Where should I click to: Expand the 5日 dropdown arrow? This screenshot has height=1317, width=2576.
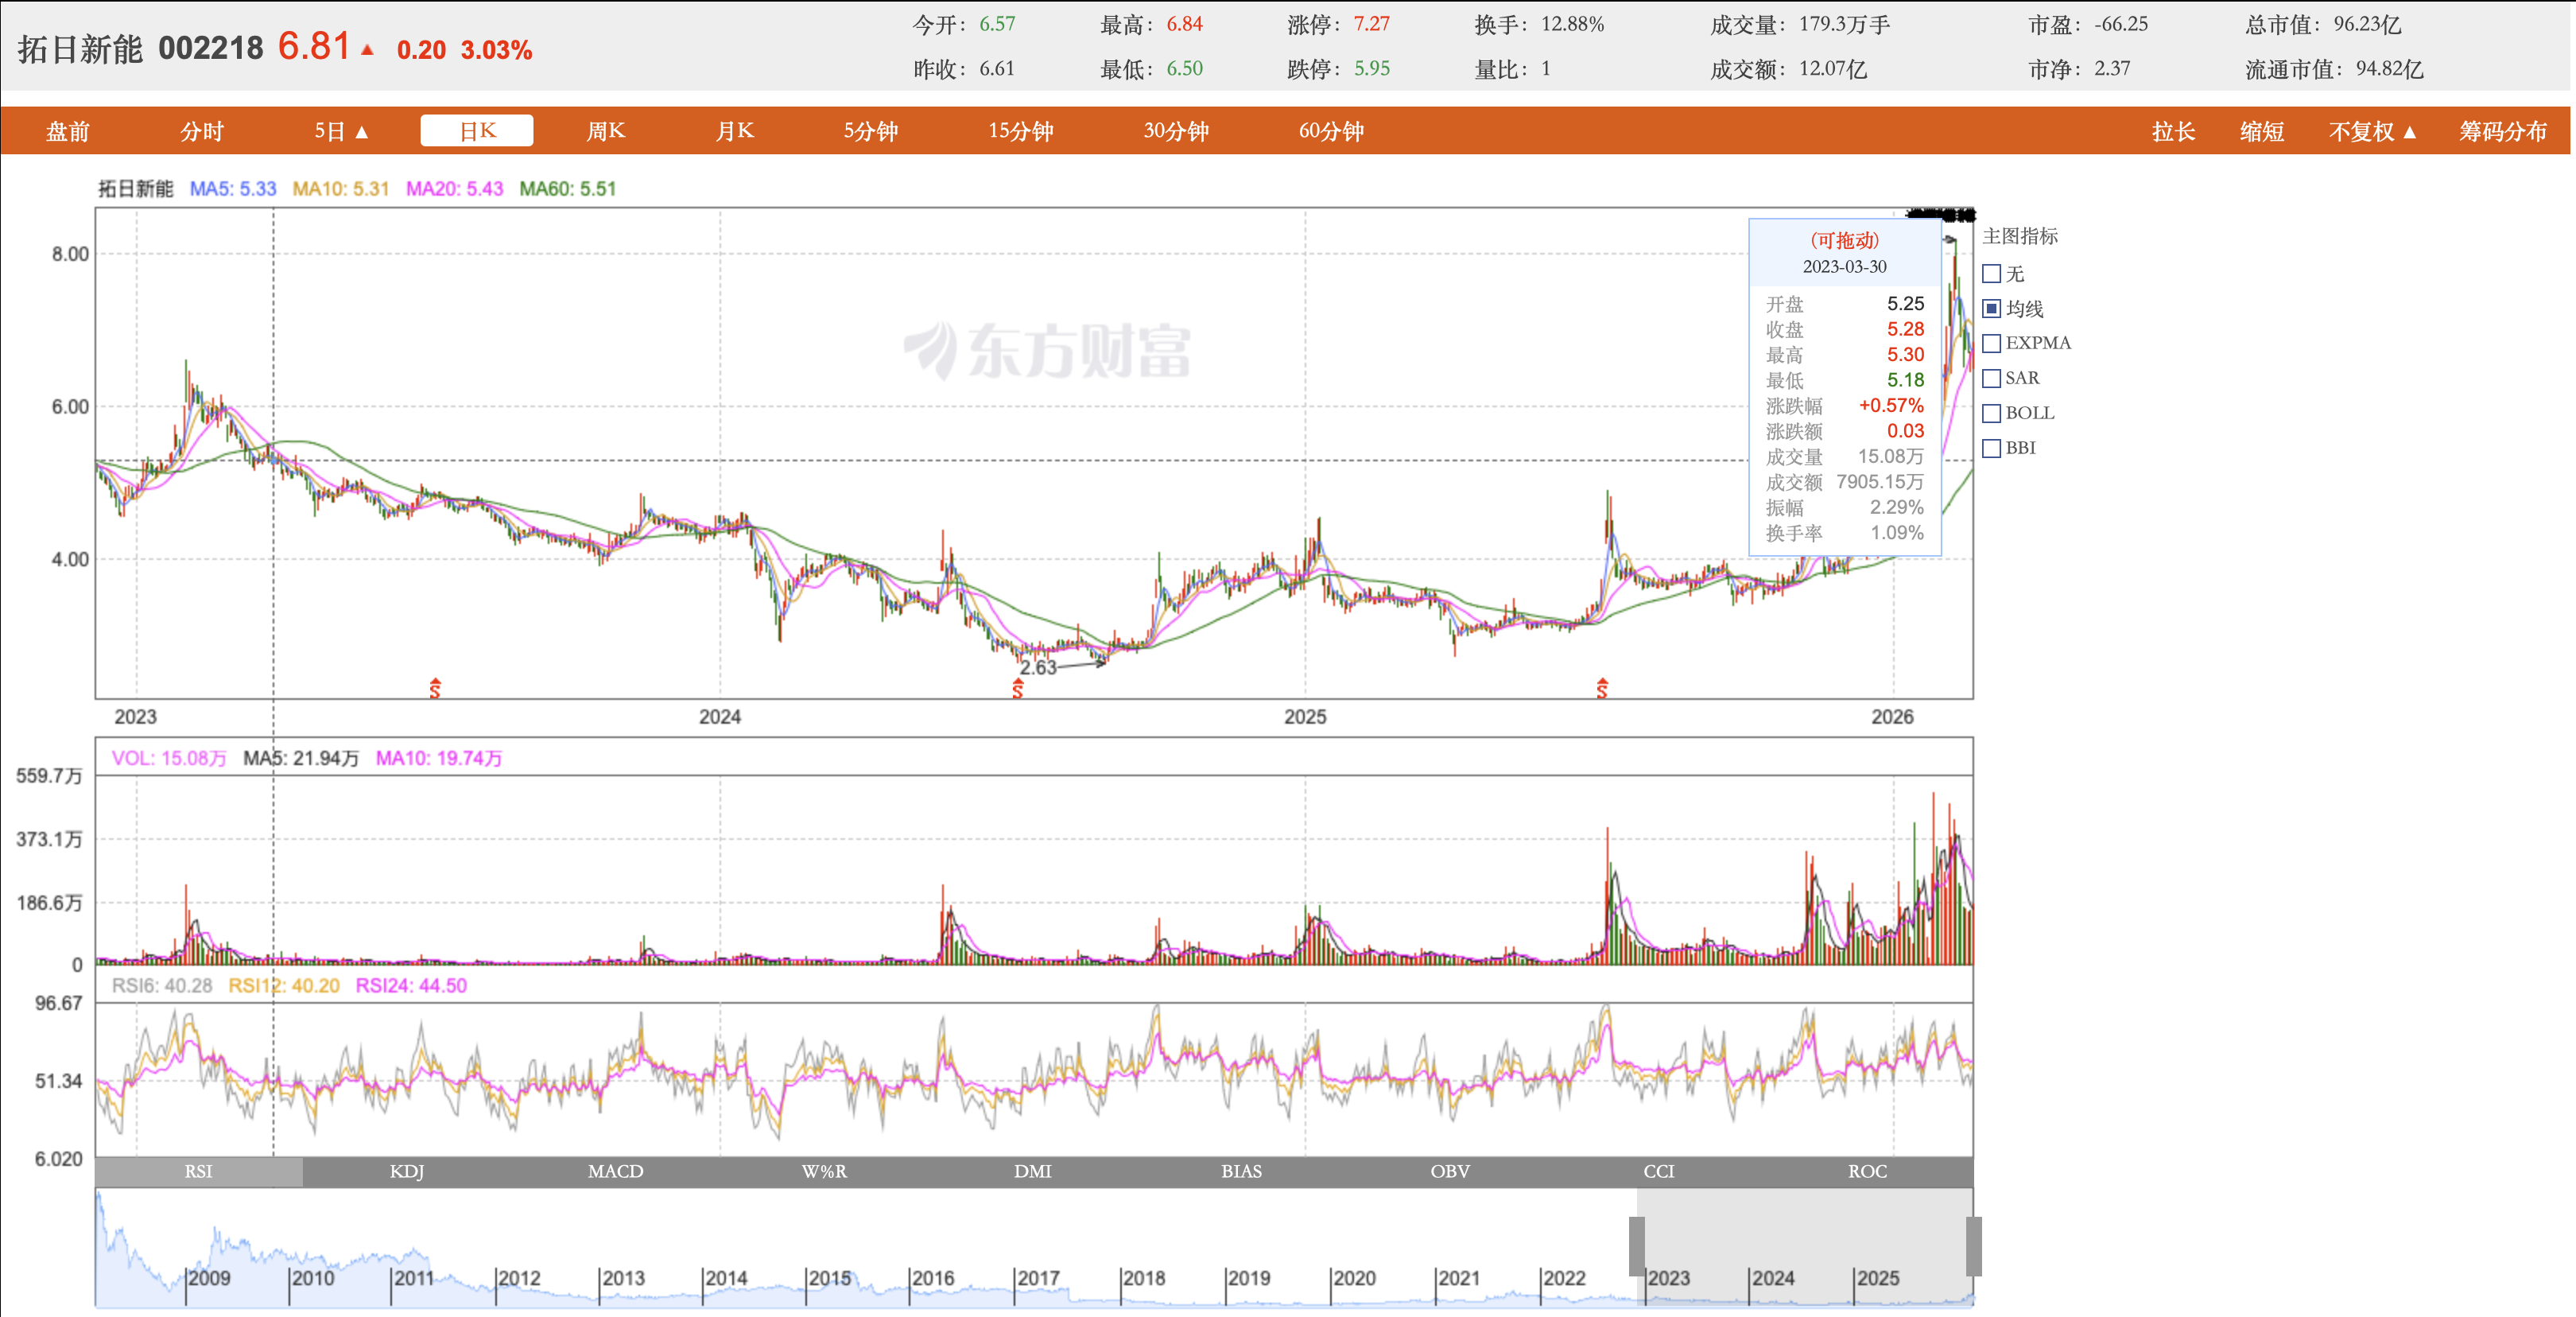click(362, 132)
